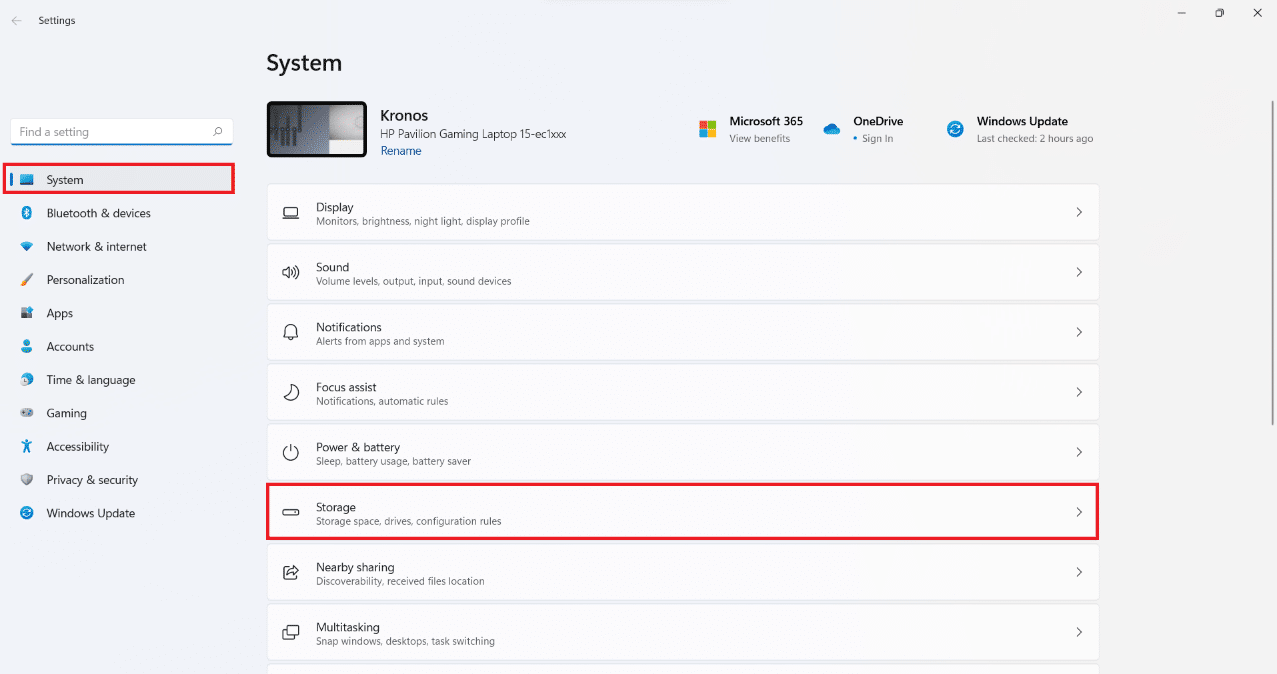Go to Time & language settings
Viewport: 1277px width, 674px height.
click(x=90, y=380)
